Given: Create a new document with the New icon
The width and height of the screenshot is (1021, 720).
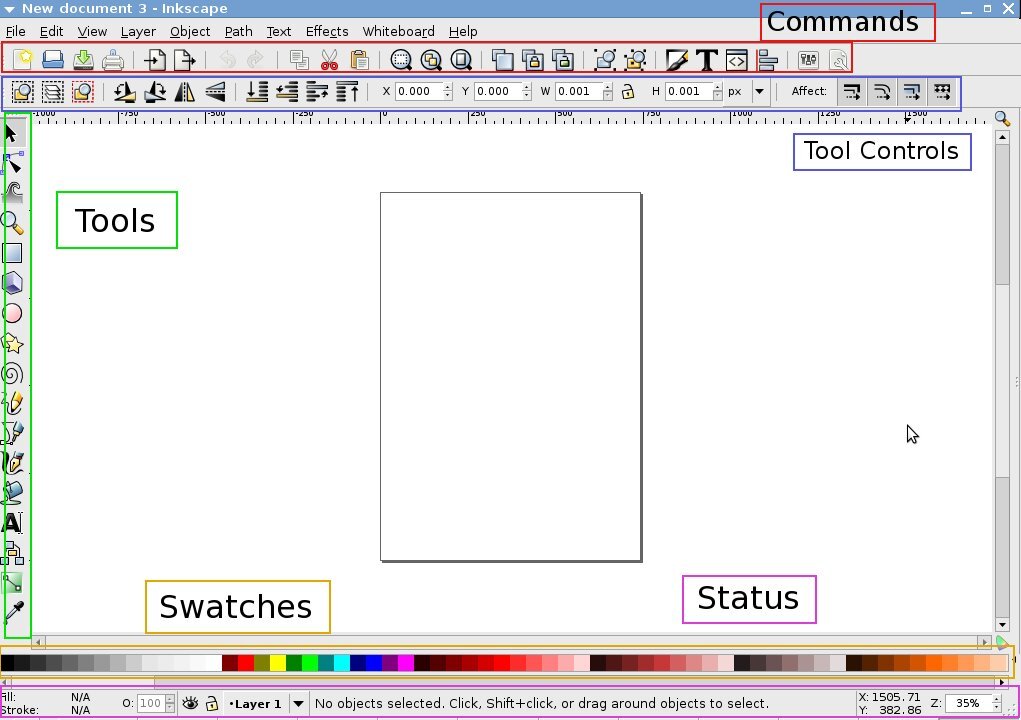Looking at the screenshot, I should click(x=23, y=59).
